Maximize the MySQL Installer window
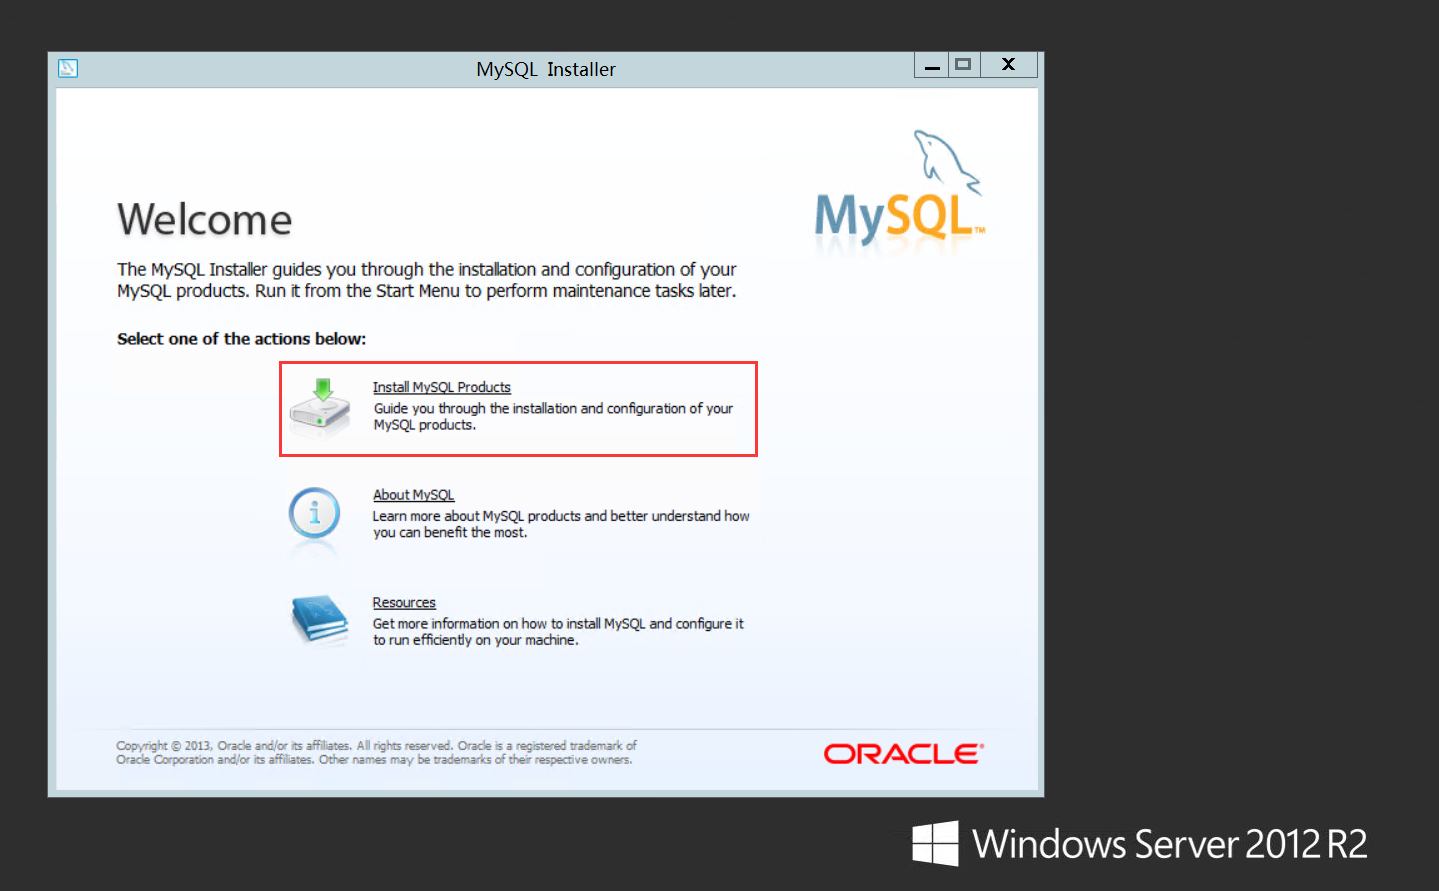This screenshot has height=891, width=1439. [963, 65]
